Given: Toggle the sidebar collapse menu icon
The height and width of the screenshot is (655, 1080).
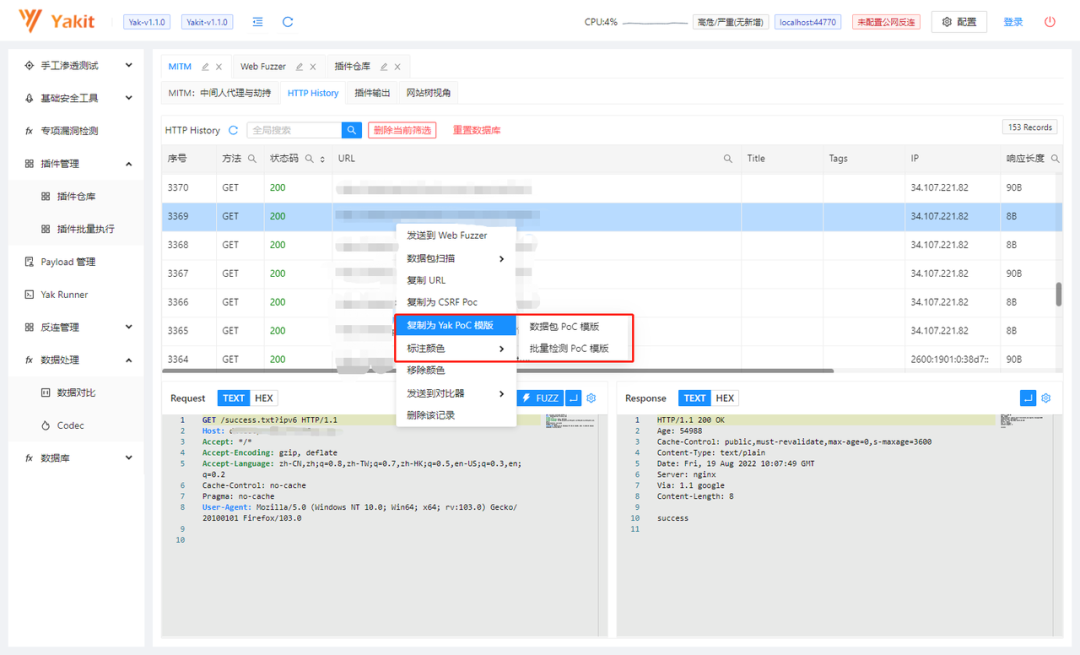Looking at the screenshot, I should 258,22.
